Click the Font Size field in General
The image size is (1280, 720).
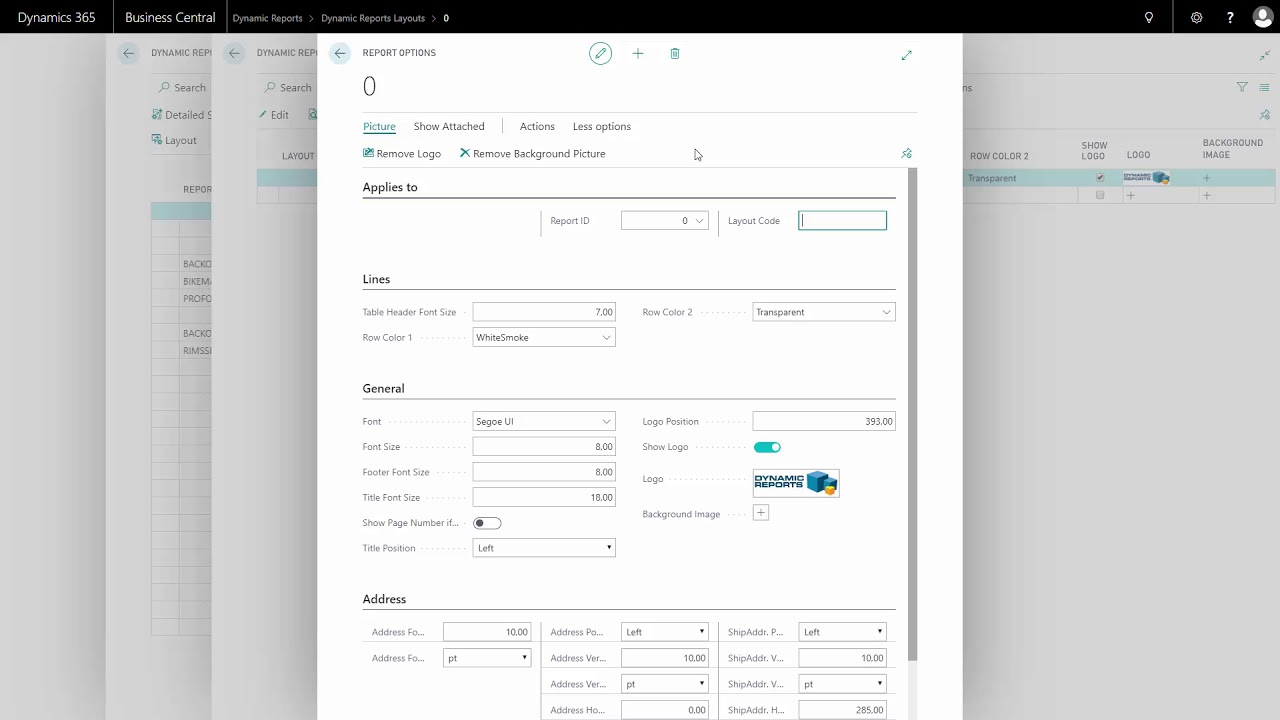[544, 447]
